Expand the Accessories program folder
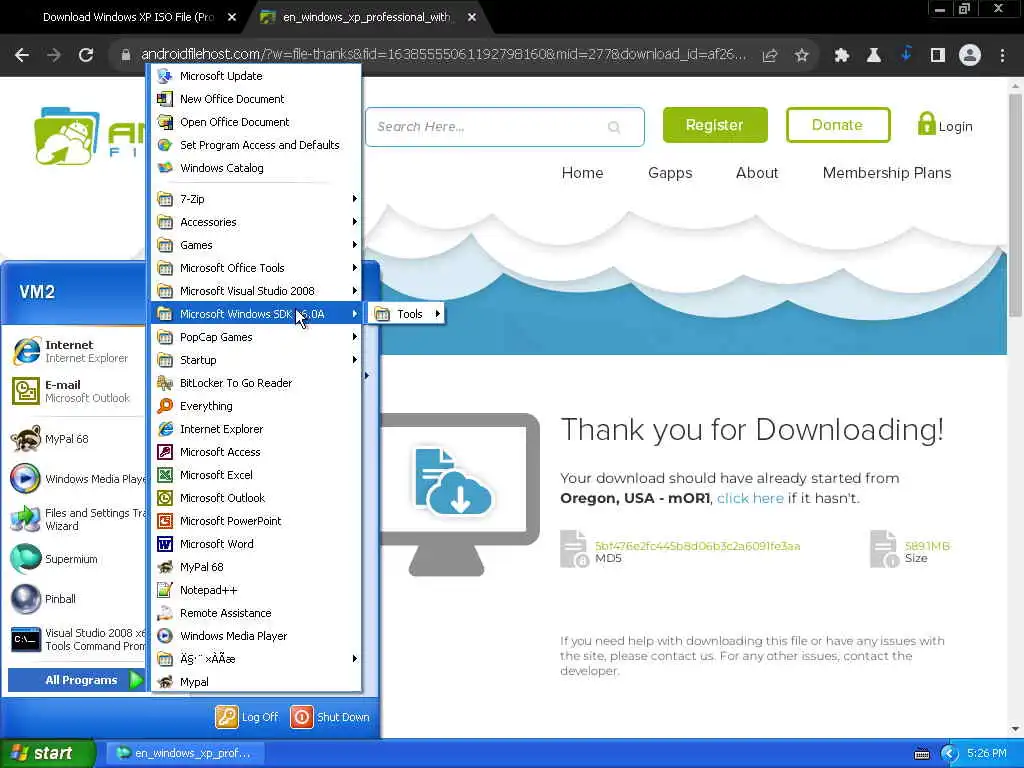The height and width of the screenshot is (768, 1024). point(256,222)
